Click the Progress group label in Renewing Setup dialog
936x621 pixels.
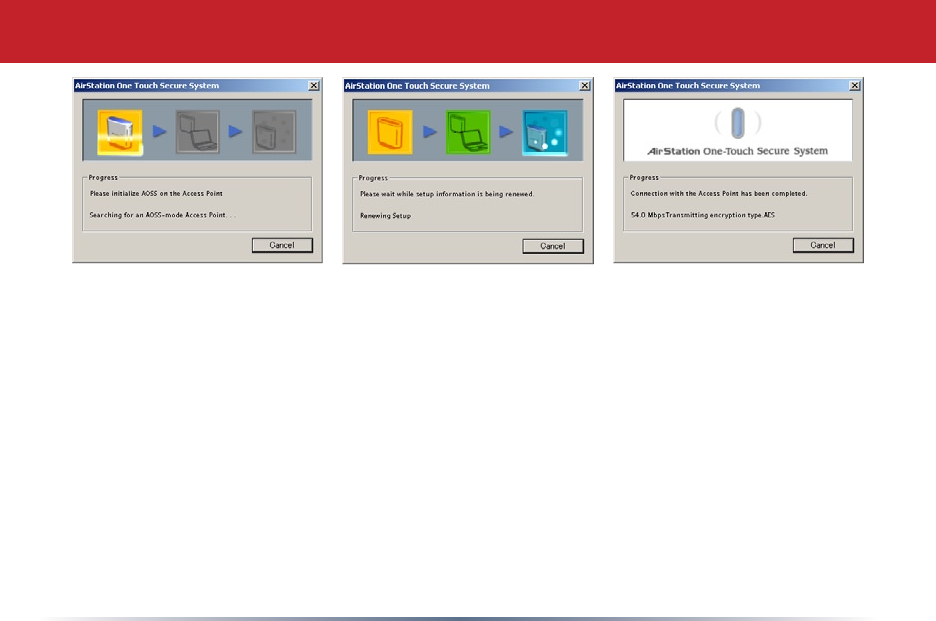click(x=373, y=178)
